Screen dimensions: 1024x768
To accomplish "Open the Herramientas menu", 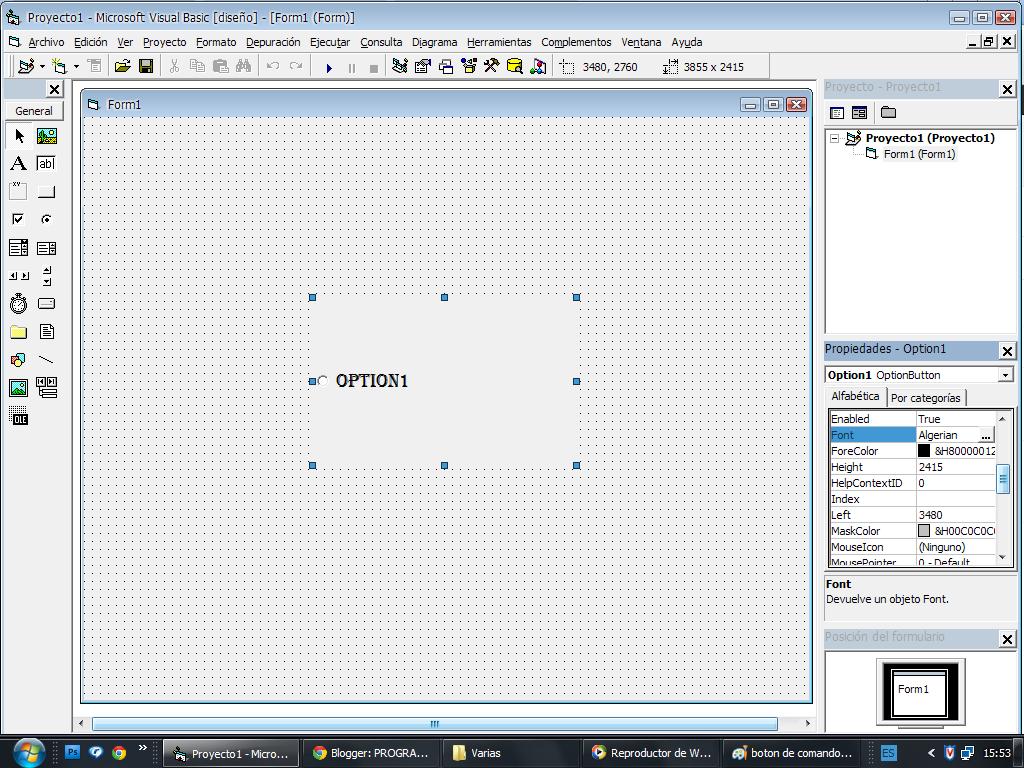I will click(x=499, y=42).
